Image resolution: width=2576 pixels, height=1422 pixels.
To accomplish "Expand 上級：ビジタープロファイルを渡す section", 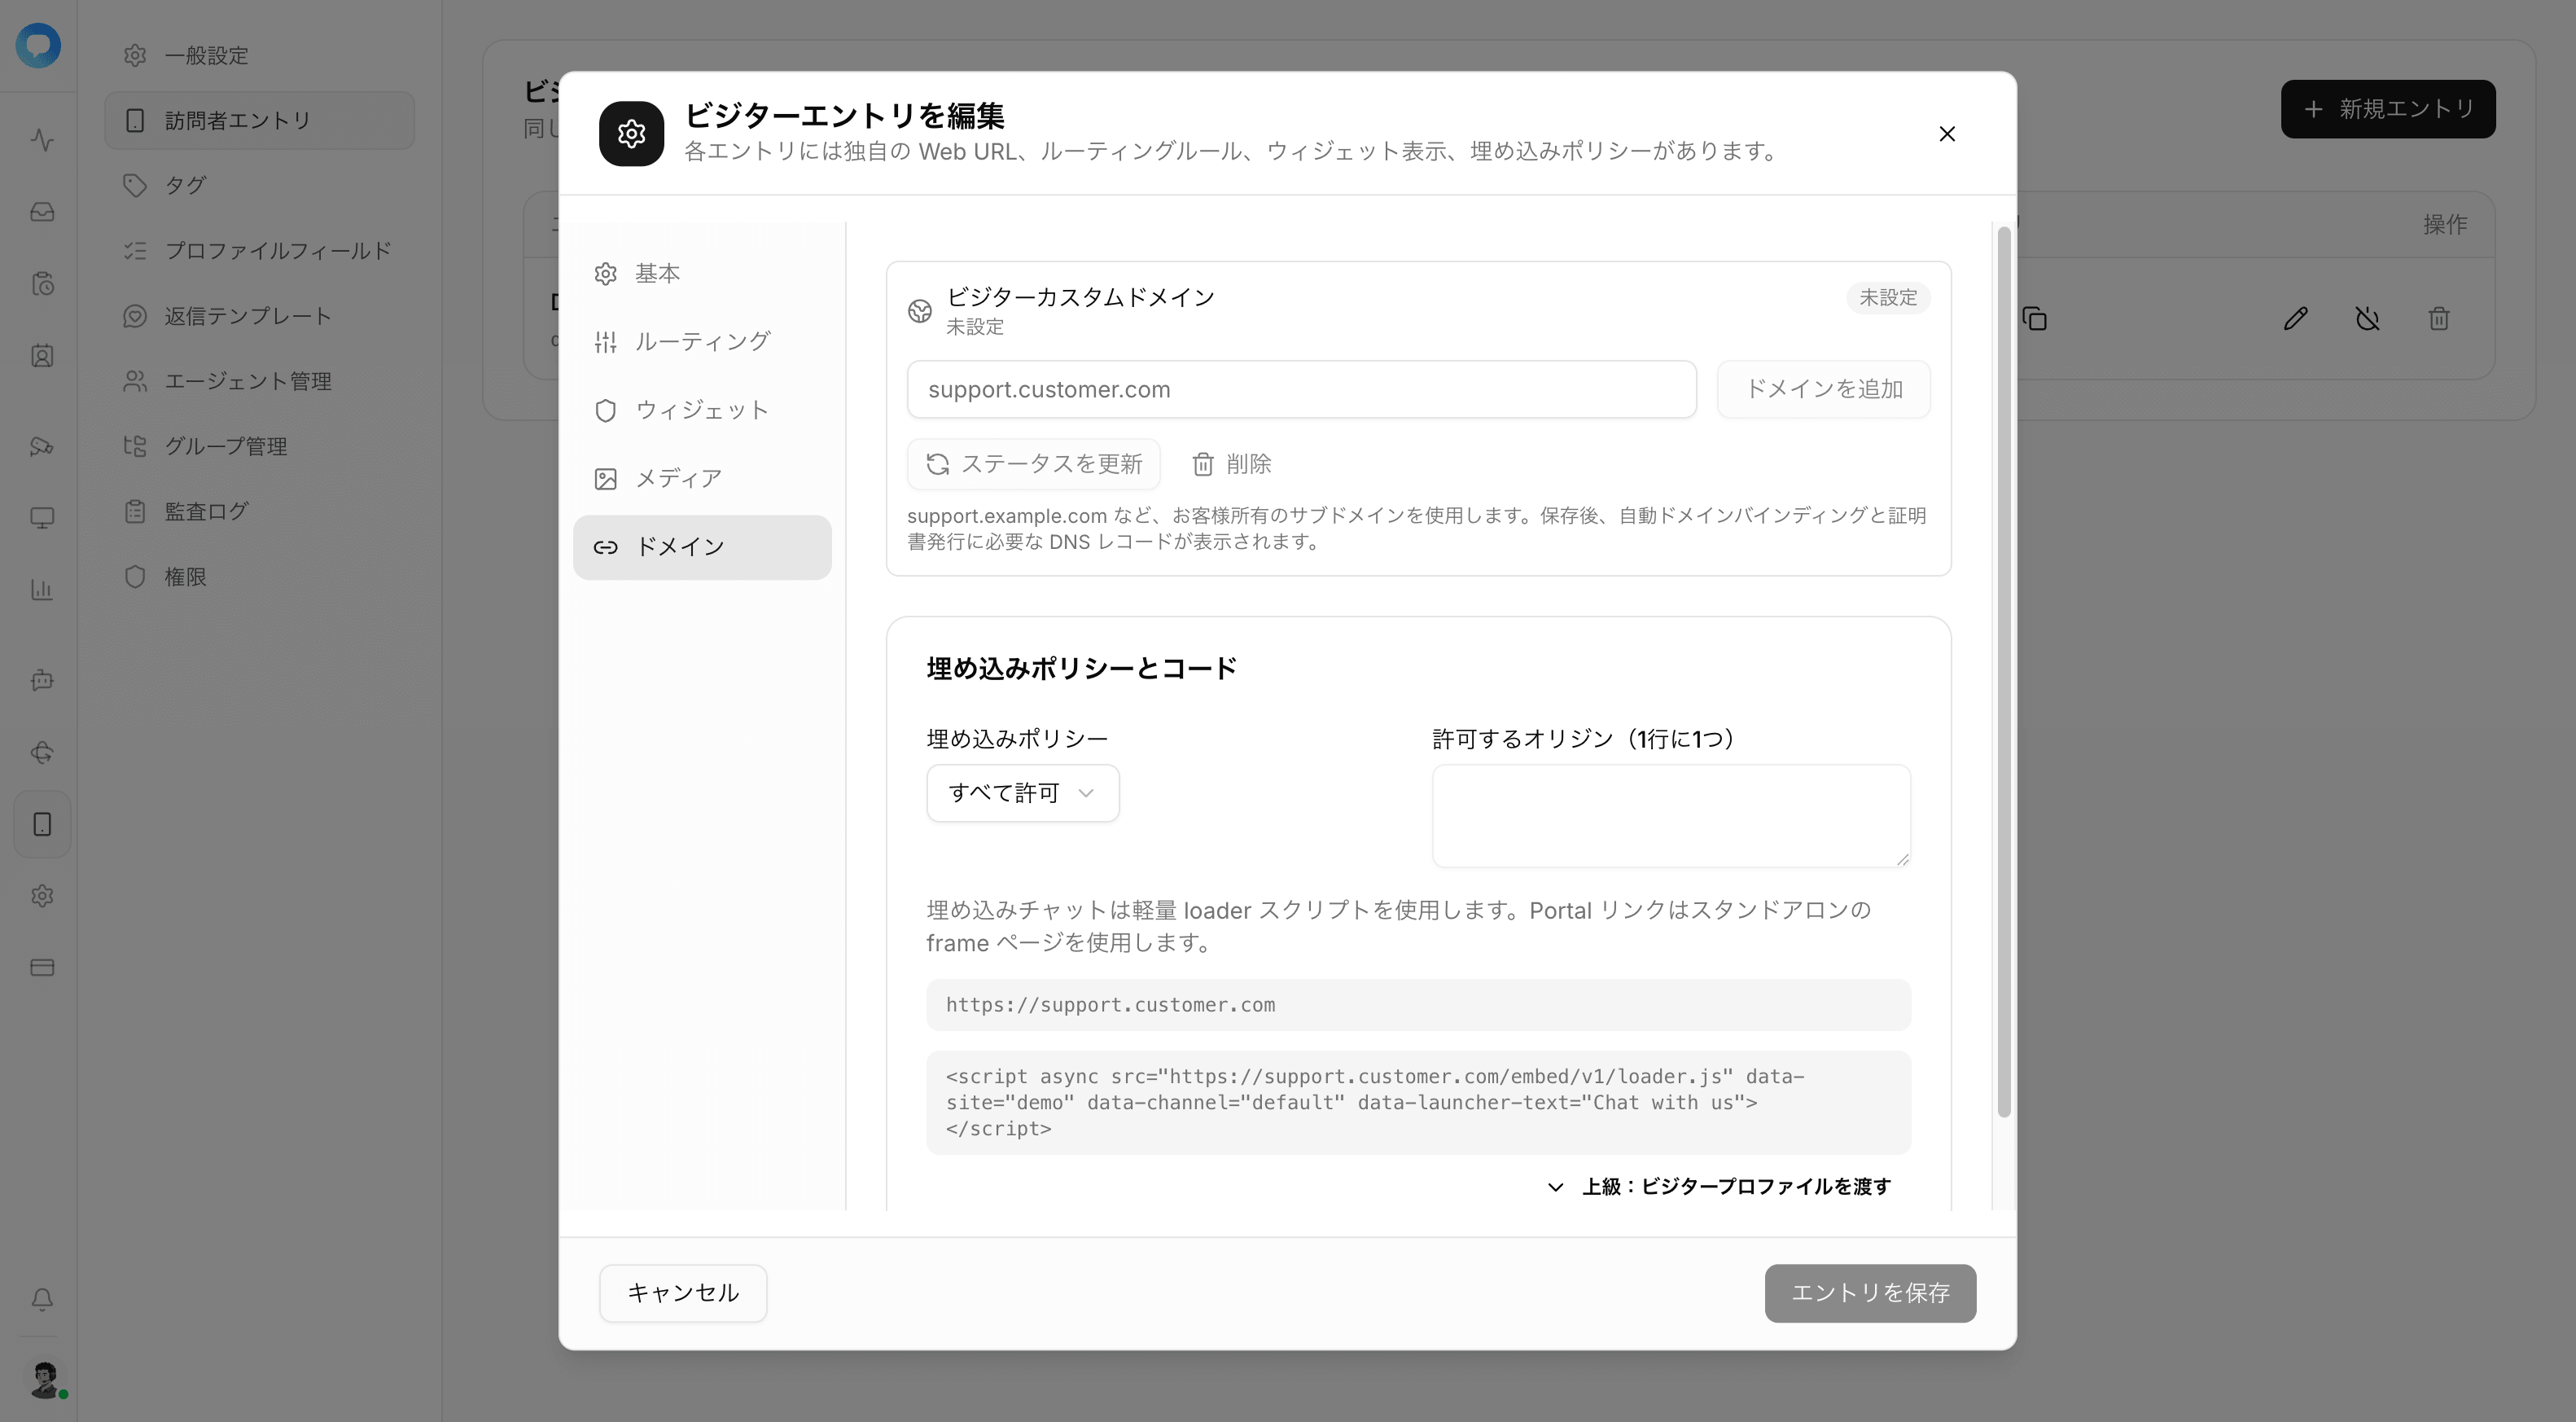I will (x=1718, y=1187).
